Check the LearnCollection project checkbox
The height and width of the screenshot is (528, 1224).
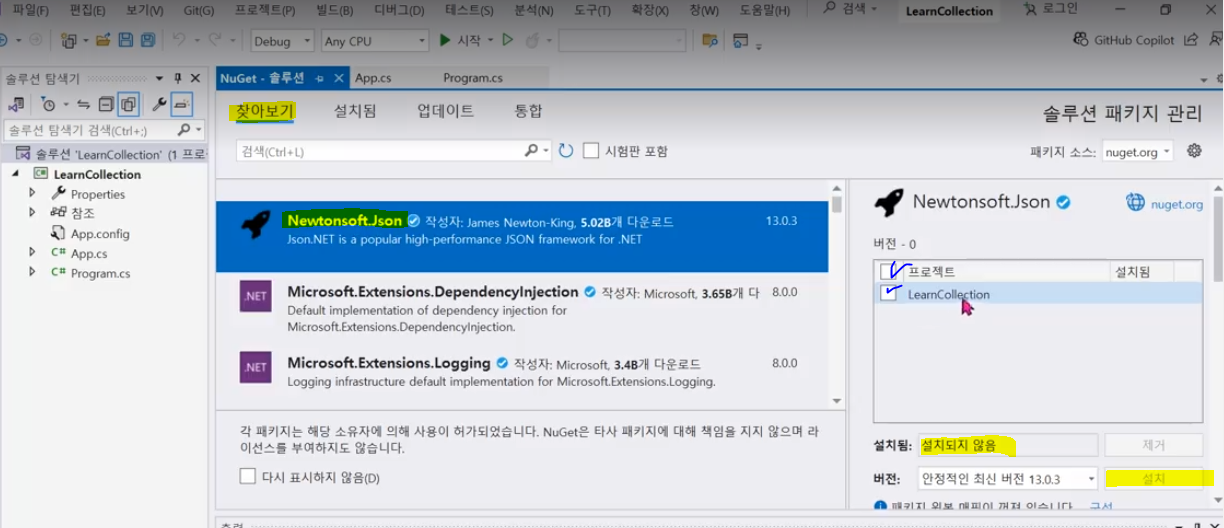889,294
